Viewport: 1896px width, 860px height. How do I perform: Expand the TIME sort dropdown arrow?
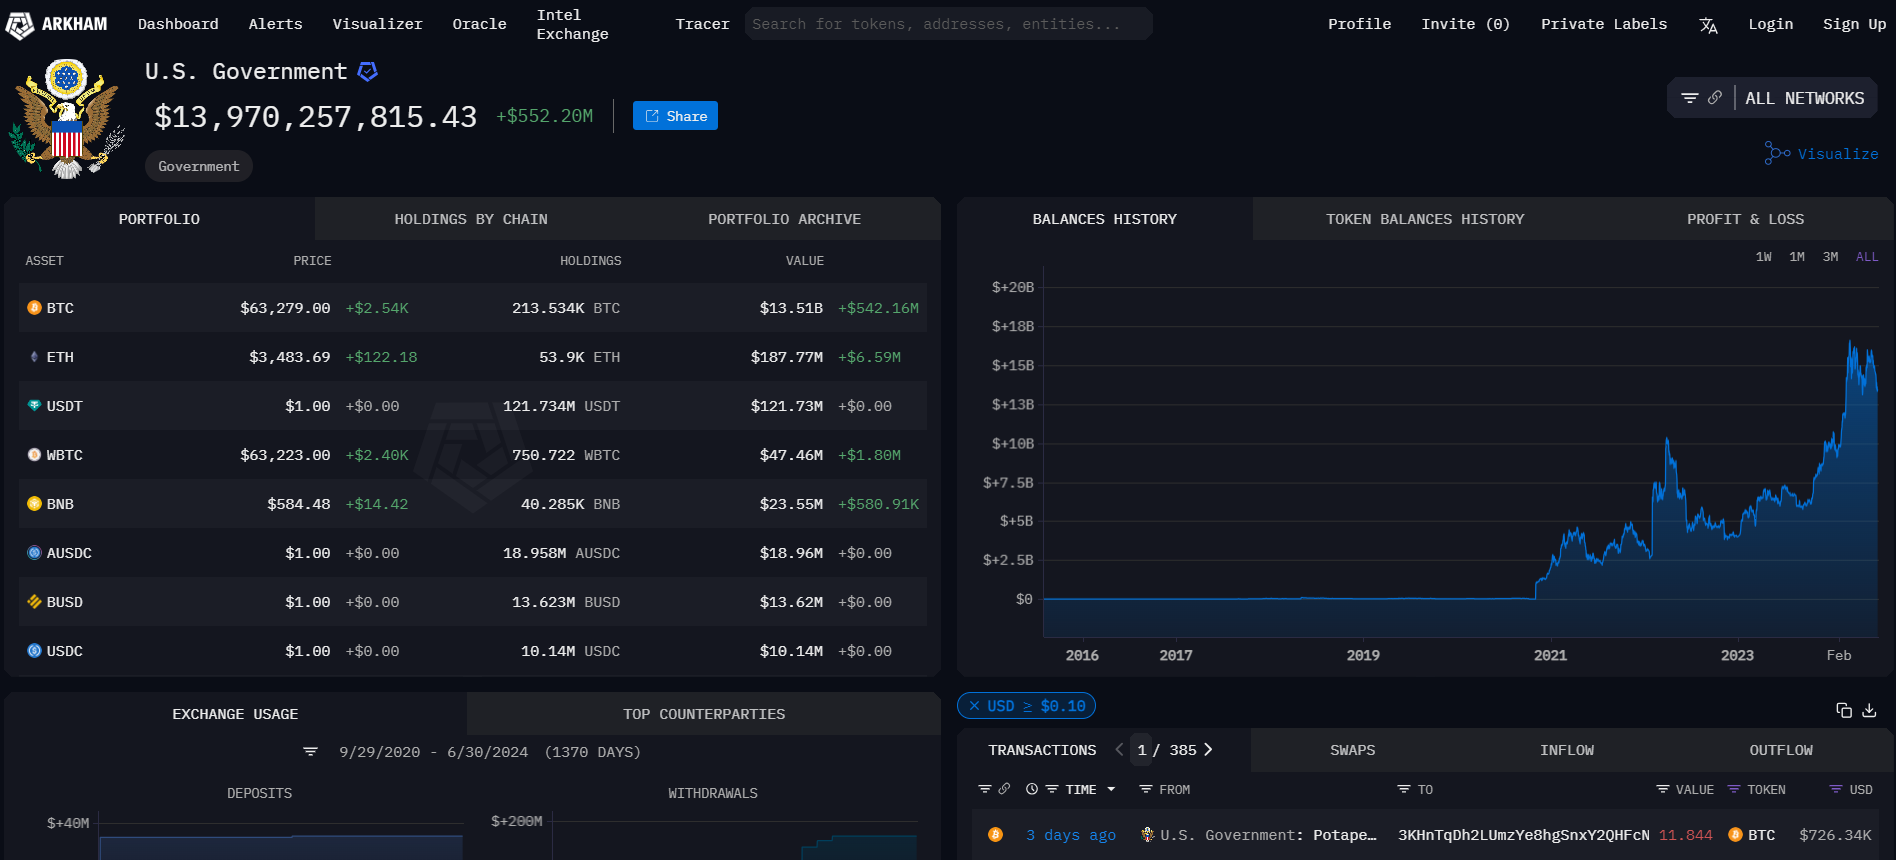pyautogui.click(x=1111, y=790)
